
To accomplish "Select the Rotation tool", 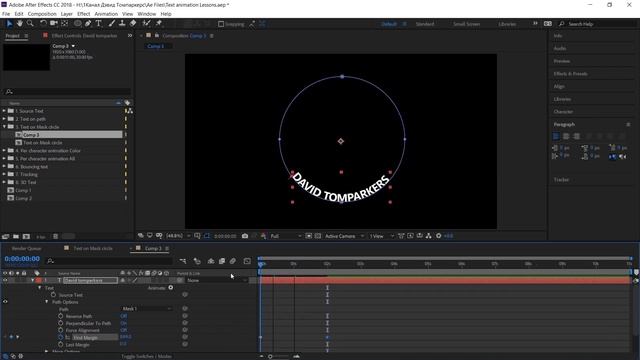I will (43, 24).
